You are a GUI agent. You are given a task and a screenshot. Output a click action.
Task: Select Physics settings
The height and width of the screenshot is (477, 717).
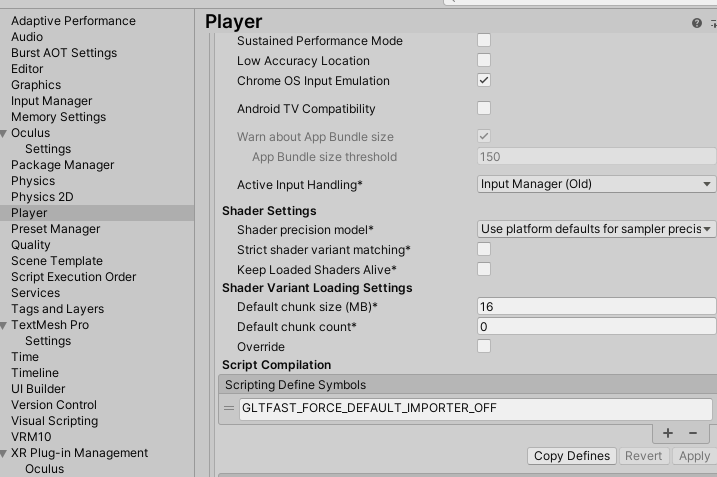click(33, 181)
